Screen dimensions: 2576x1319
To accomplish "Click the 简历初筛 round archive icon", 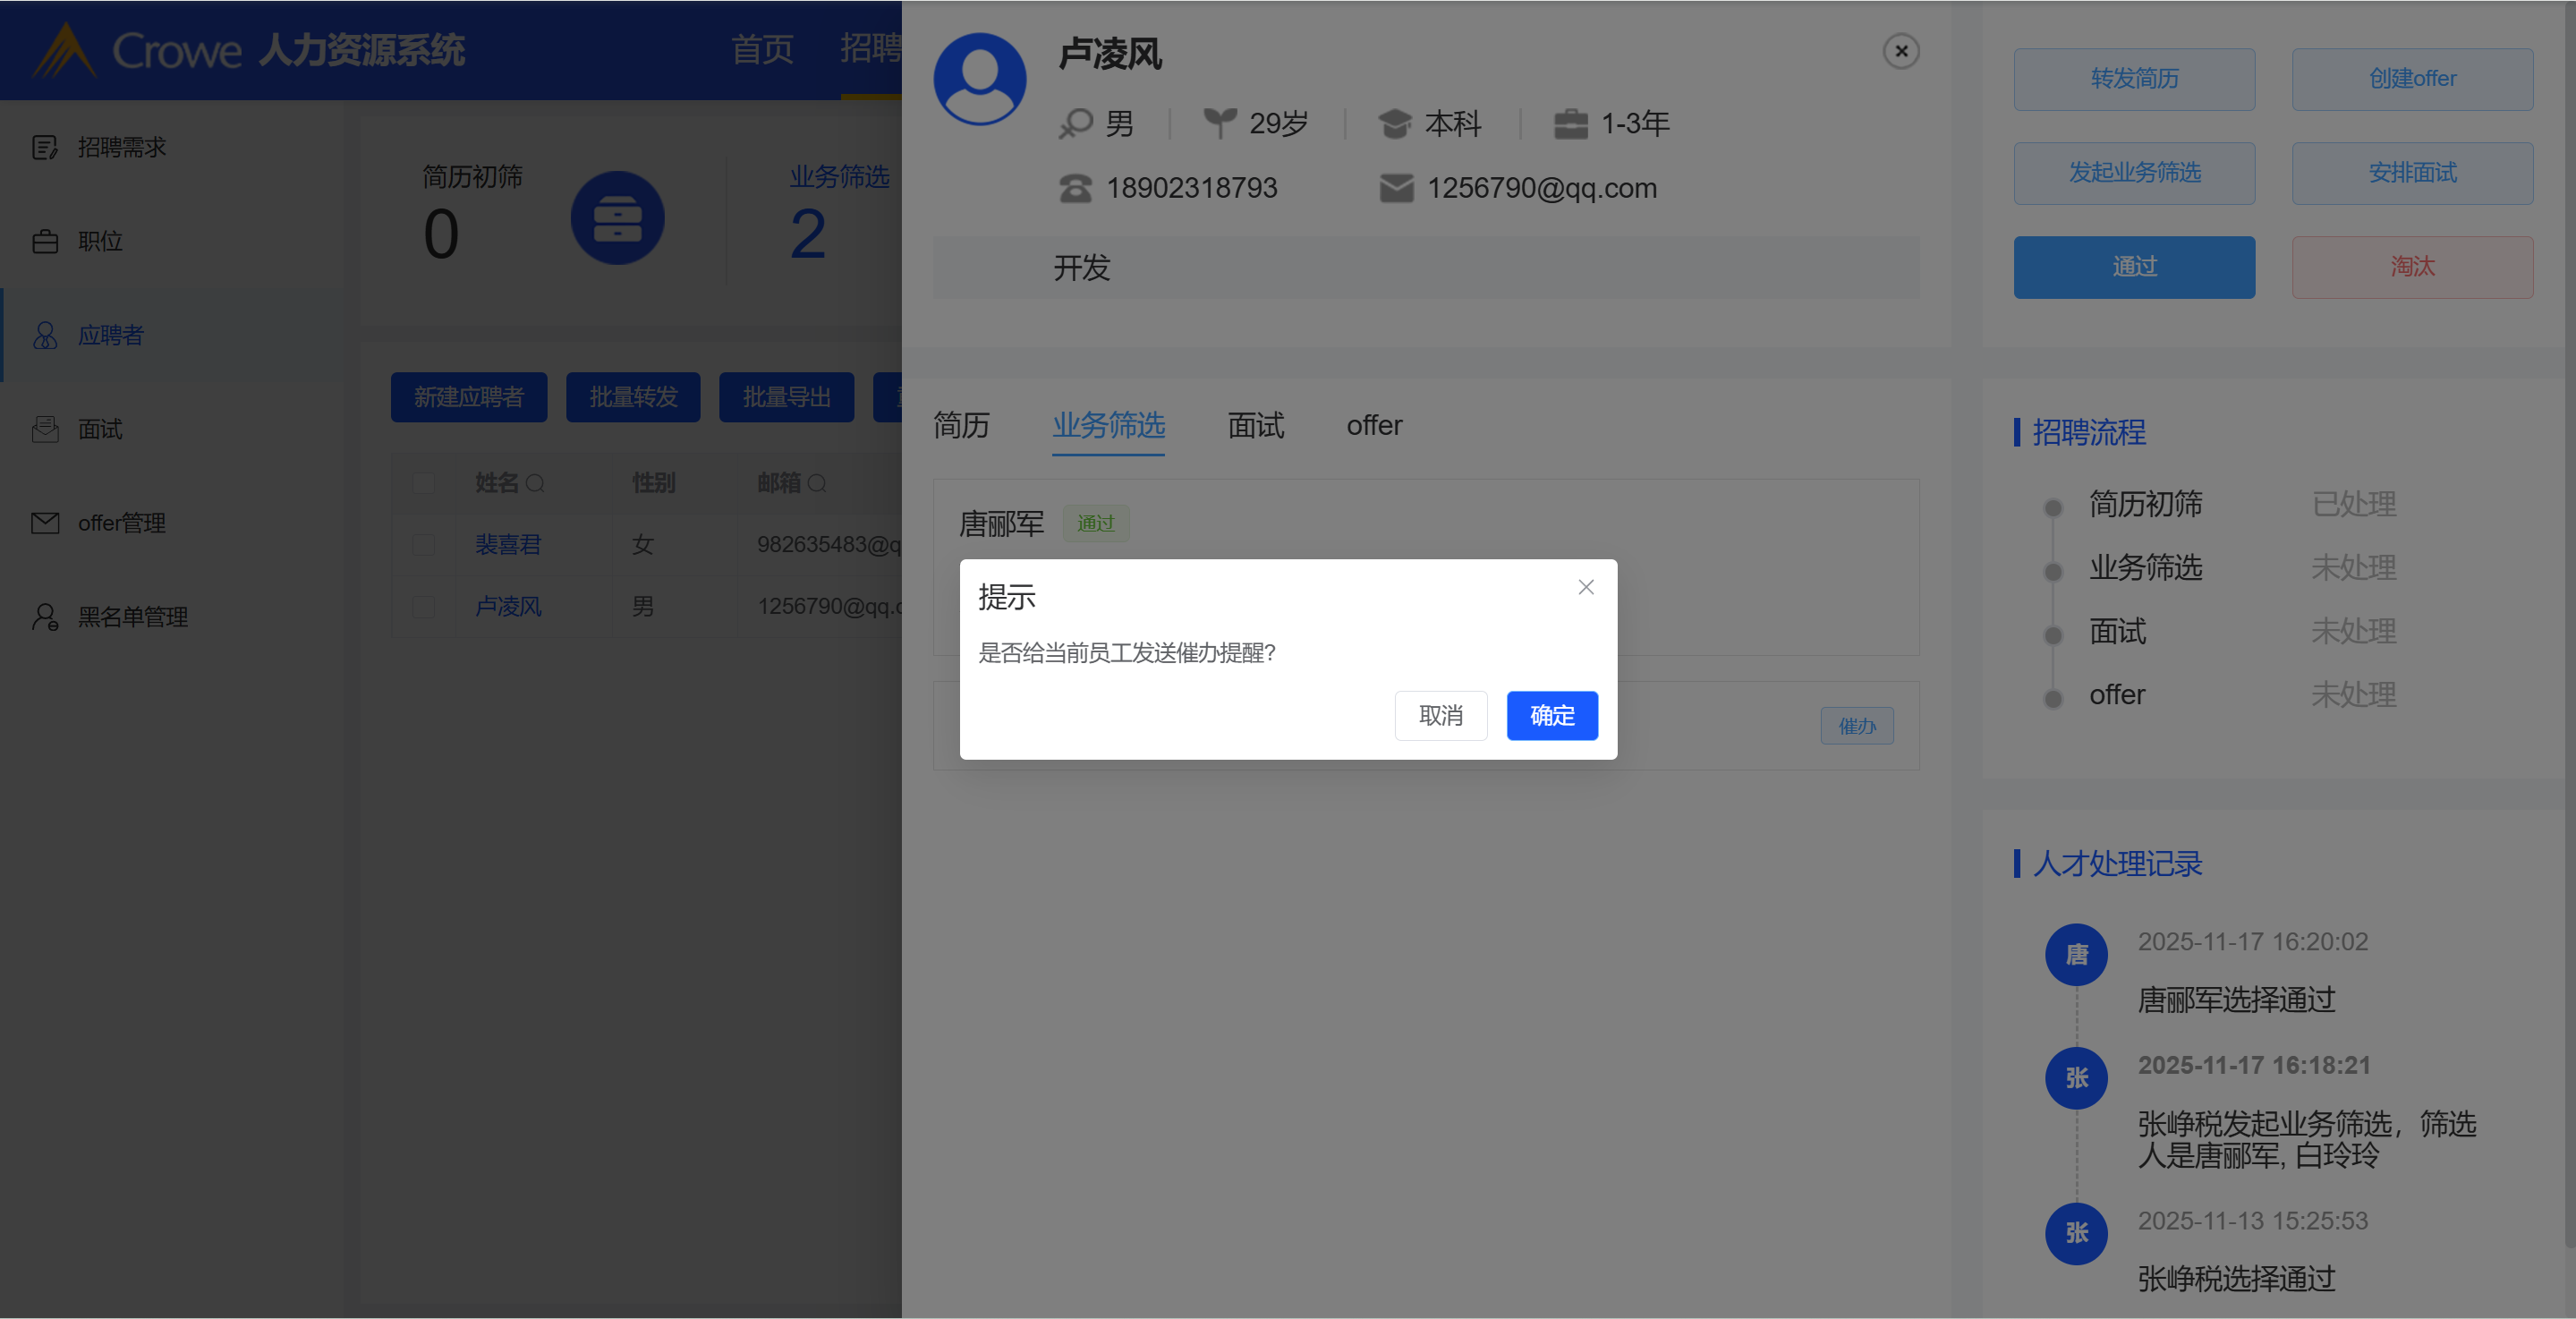I will pyautogui.click(x=617, y=218).
